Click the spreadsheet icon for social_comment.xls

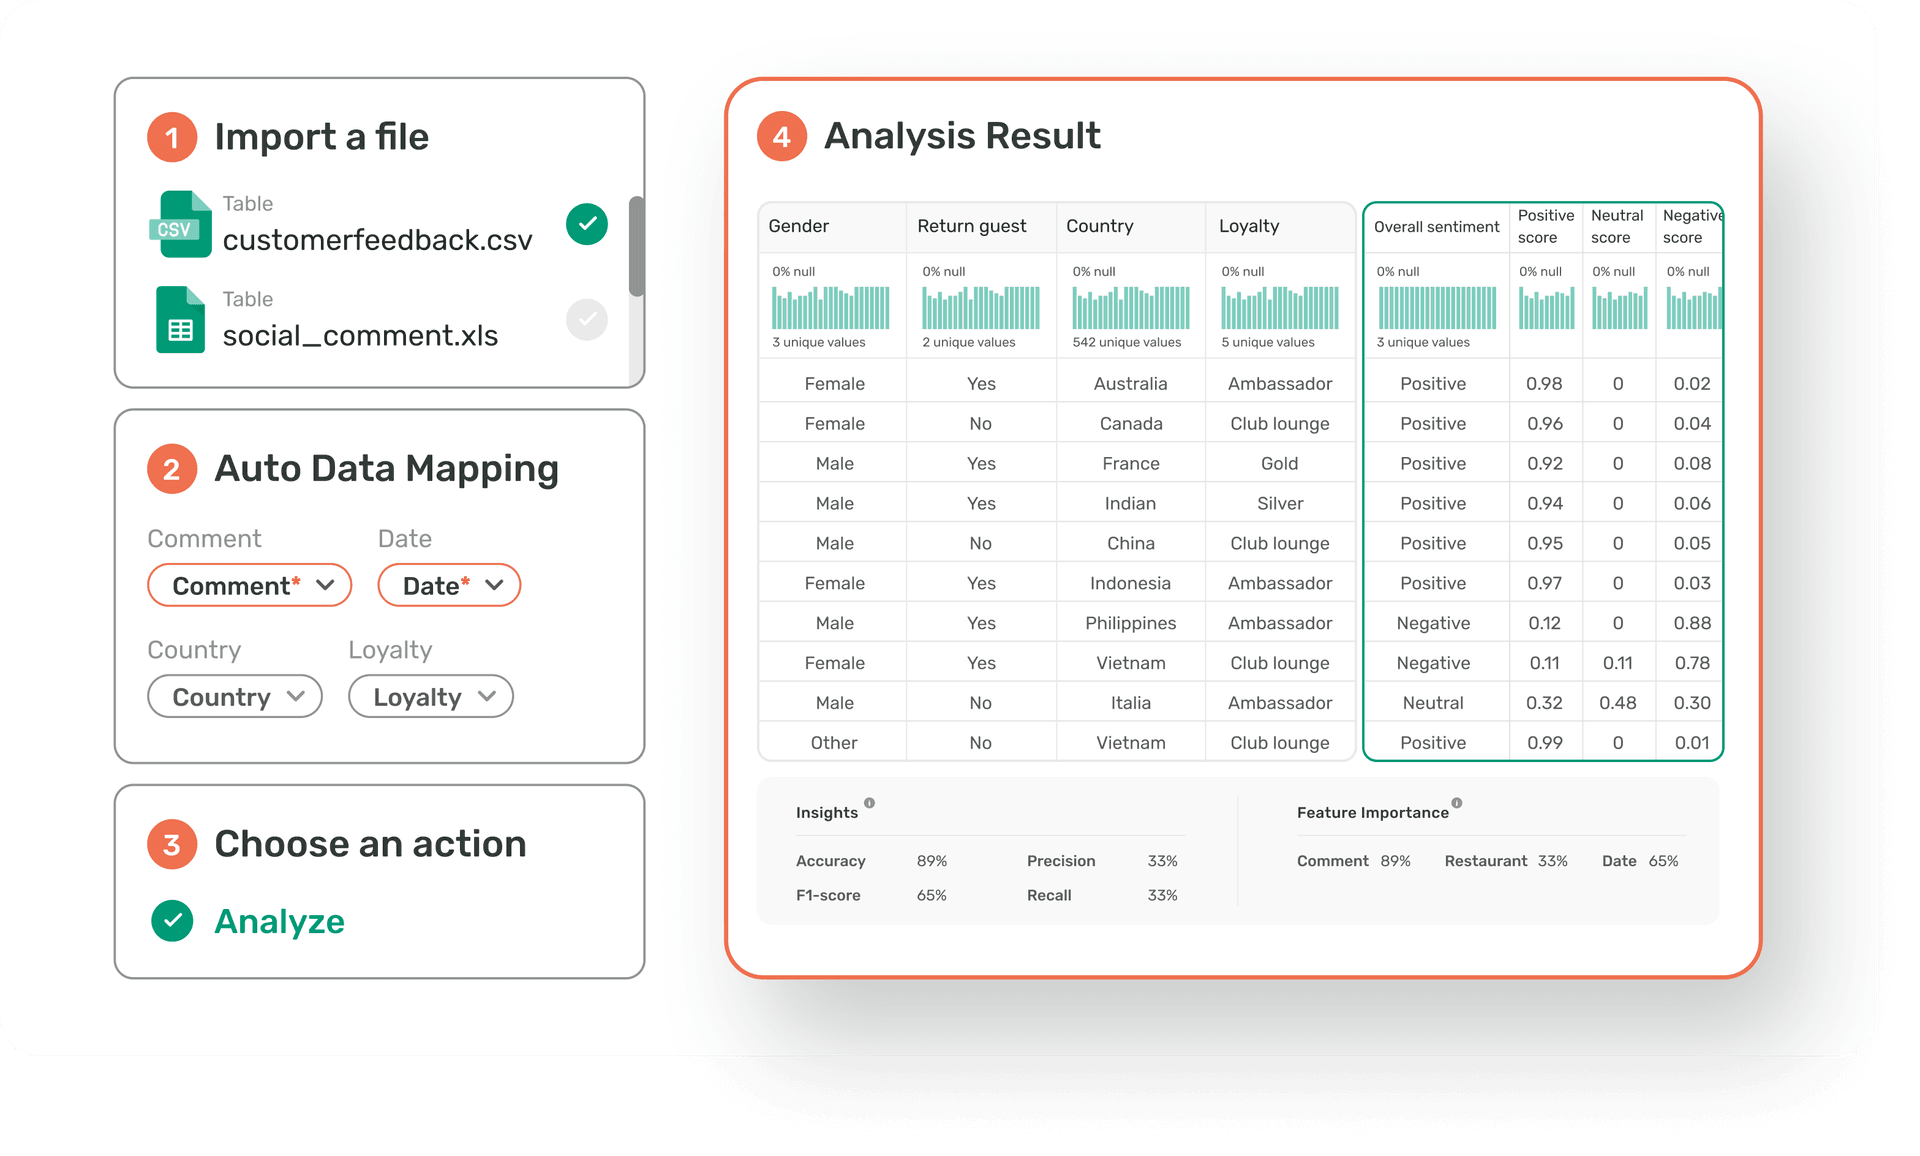tap(181, 320)
